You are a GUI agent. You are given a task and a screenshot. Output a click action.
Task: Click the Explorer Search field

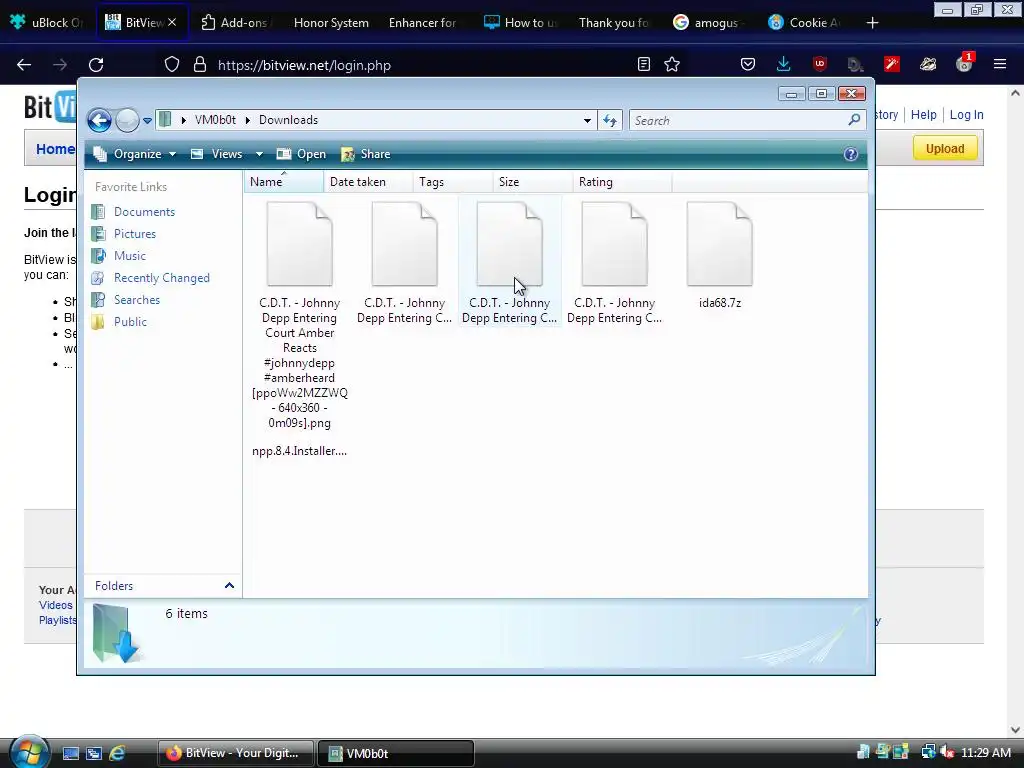point(746,120)
